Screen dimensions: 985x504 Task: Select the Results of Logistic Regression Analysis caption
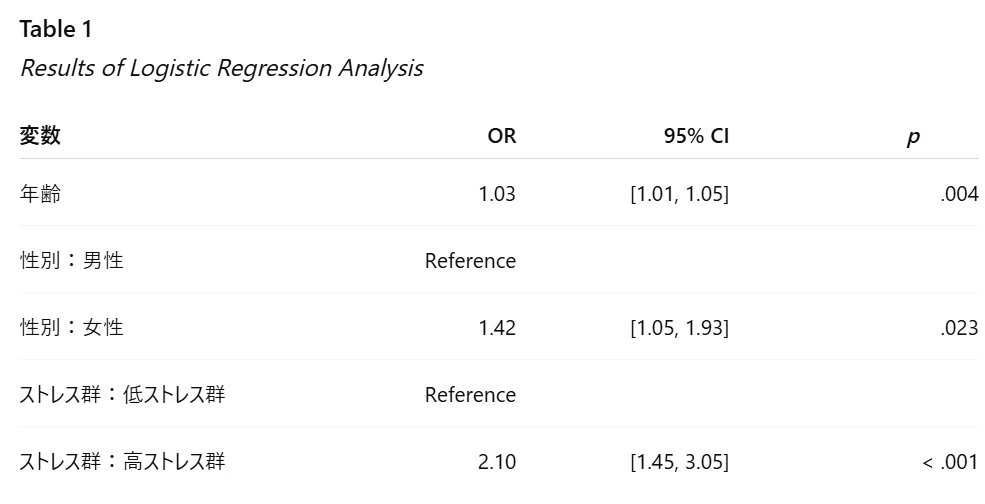[x=222, y=68]
